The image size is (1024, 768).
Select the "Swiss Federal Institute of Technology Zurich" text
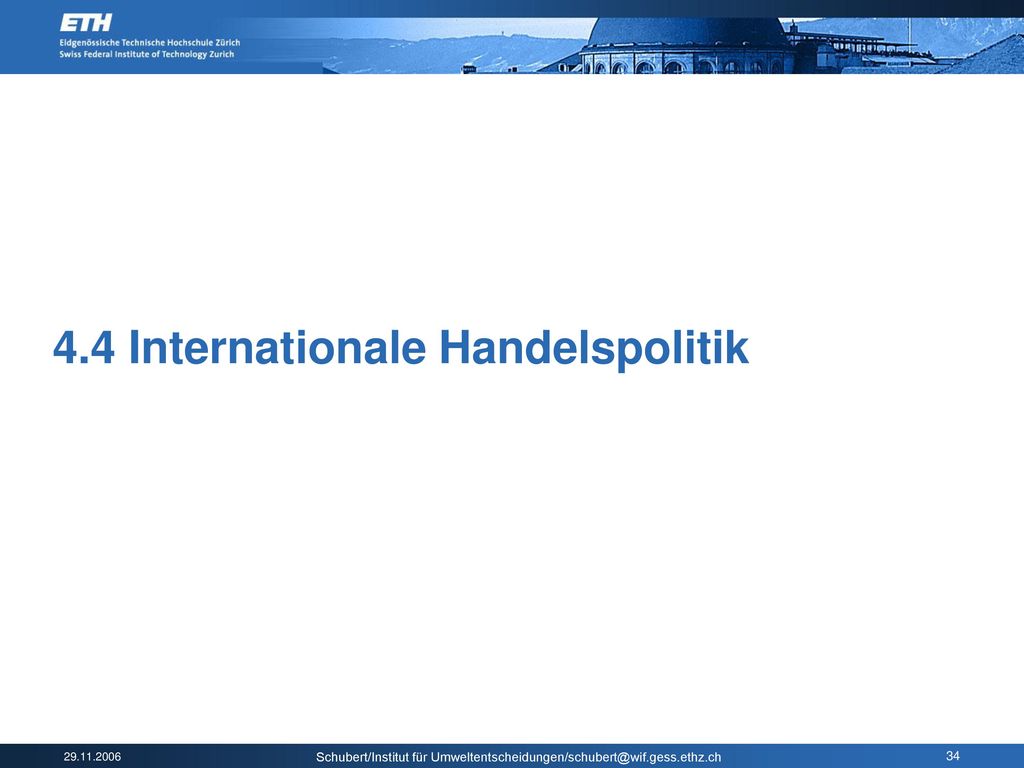pyautogui.click(x=146, y=54)
